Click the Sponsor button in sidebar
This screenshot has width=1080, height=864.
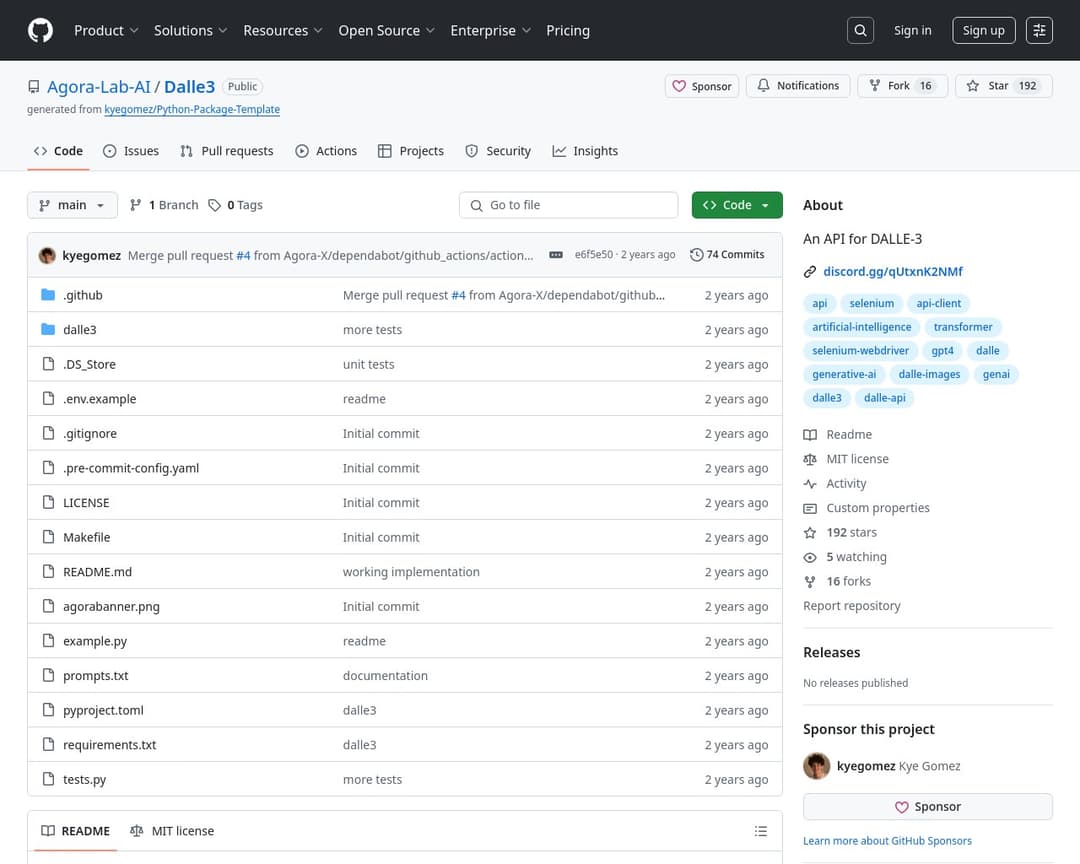[x=928, y=807]
